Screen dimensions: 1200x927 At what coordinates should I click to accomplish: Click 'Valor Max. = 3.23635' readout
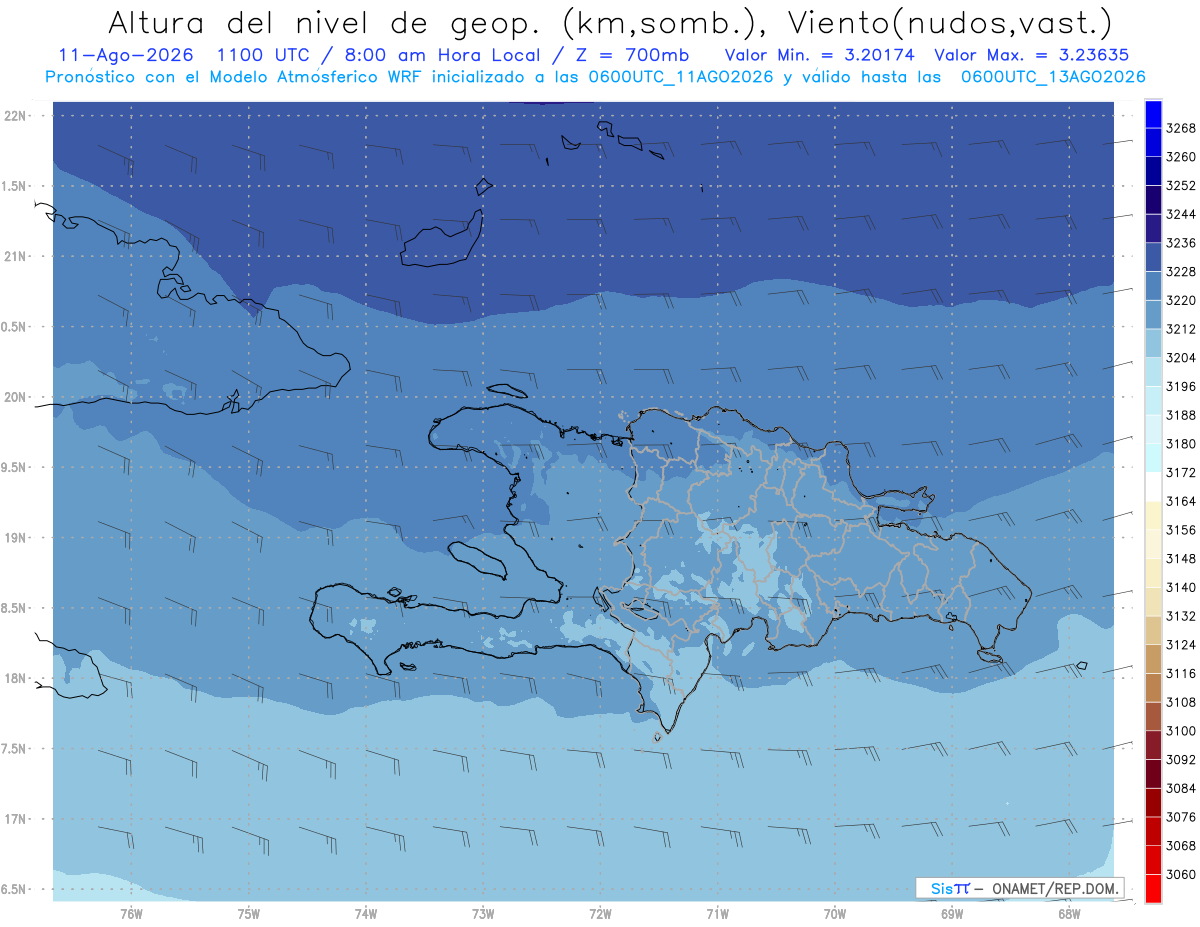point(1033,55)
